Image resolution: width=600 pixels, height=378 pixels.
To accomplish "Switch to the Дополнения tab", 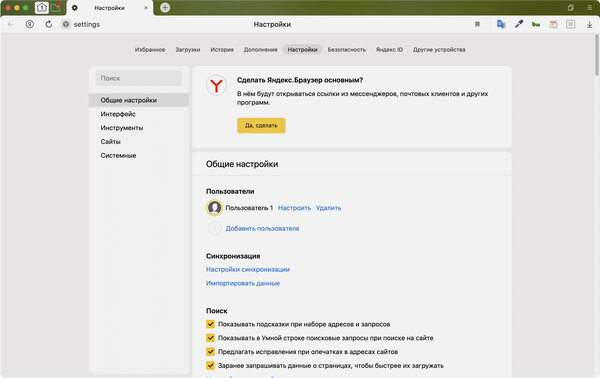I will click(x=260, y=50).
